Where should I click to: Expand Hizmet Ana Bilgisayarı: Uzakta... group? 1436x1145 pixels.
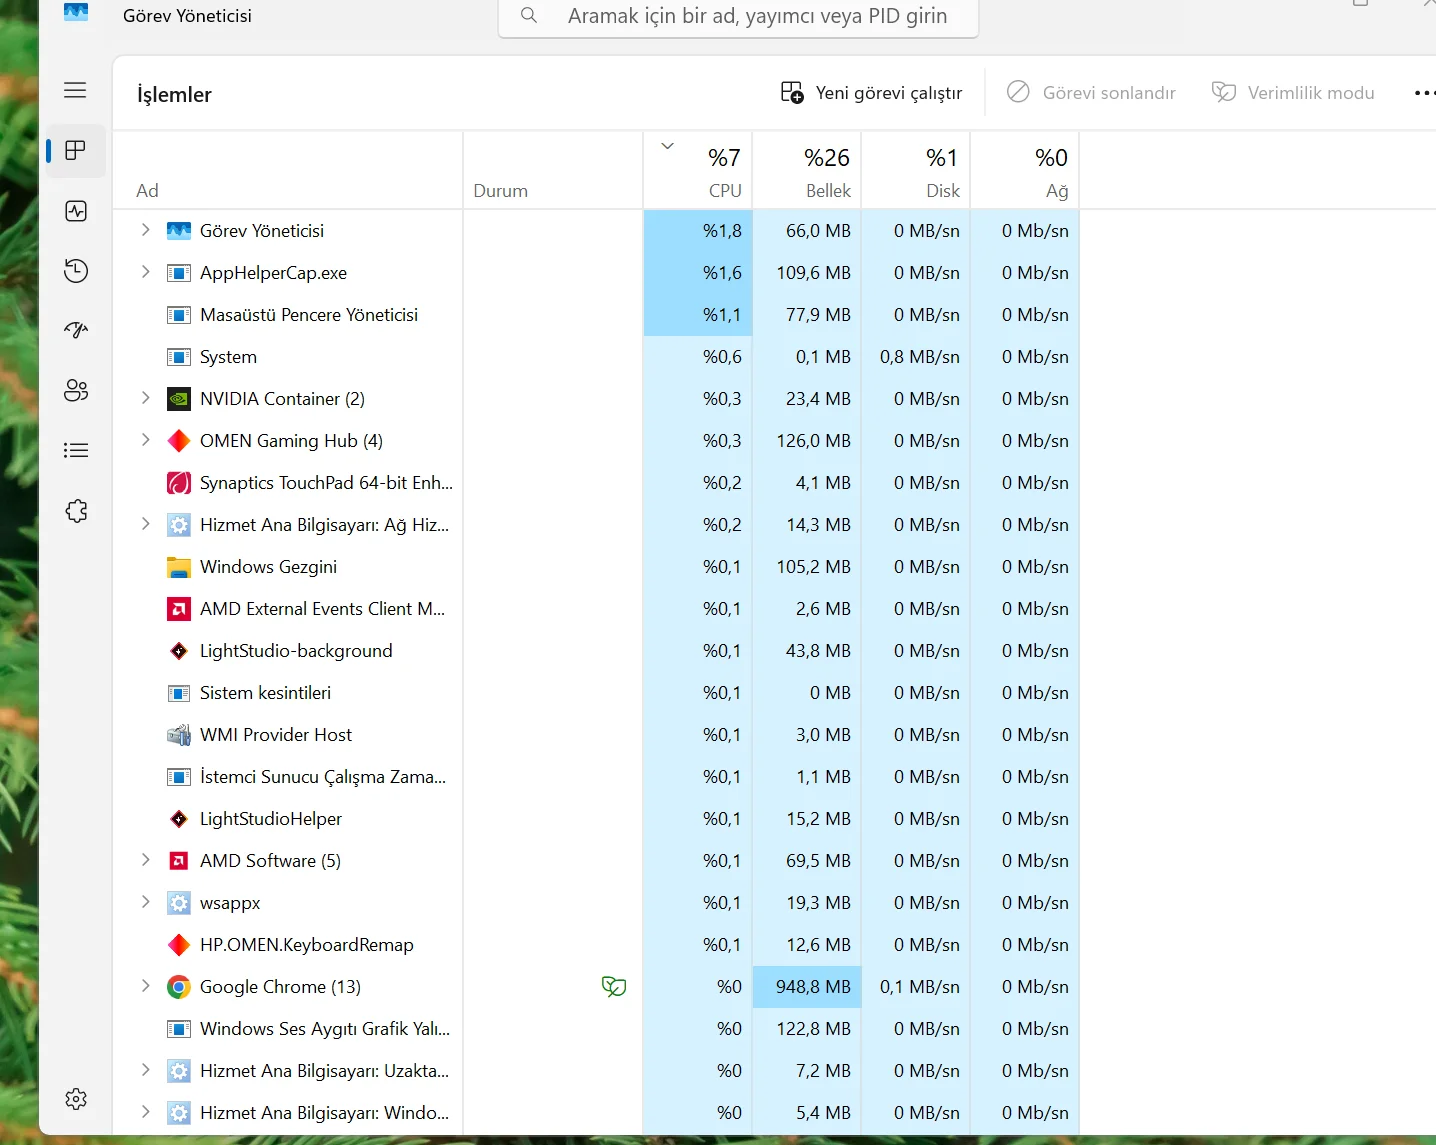click(145, 1070)
